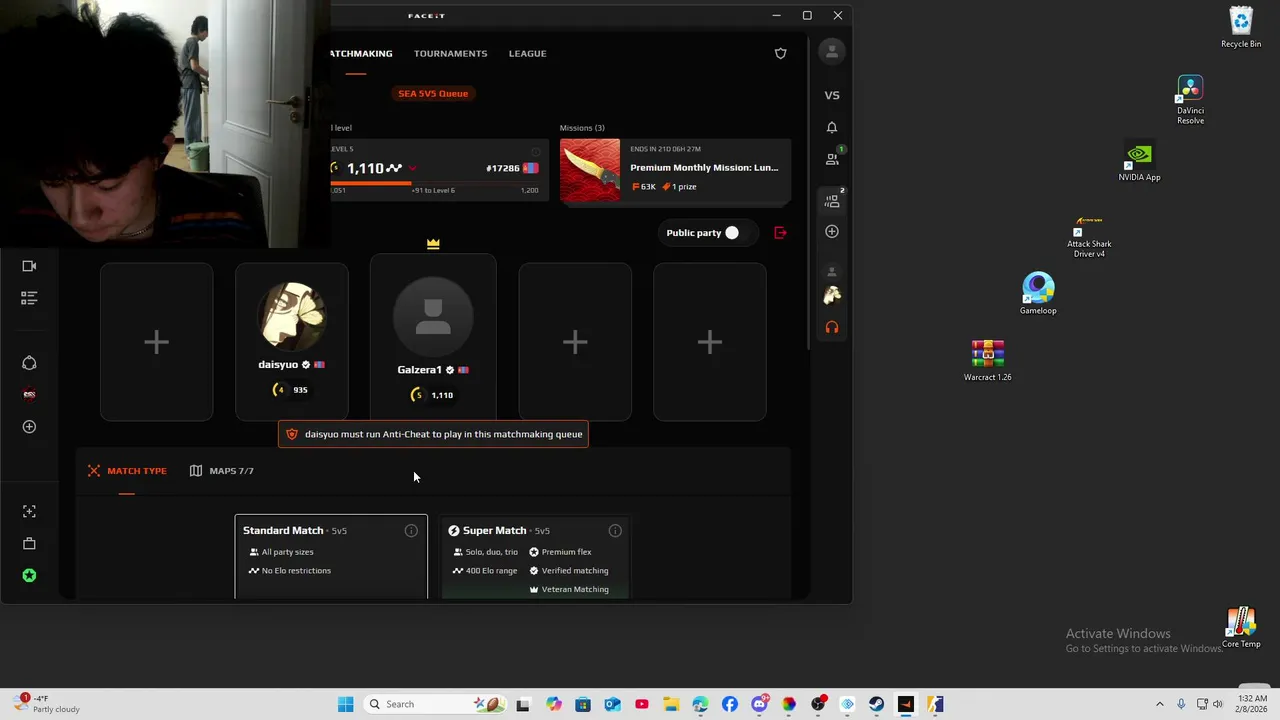This screenshot has height=720, width=1280.
Task: Switch to the Matchmaking tab
Action: [x=360, y=53]
